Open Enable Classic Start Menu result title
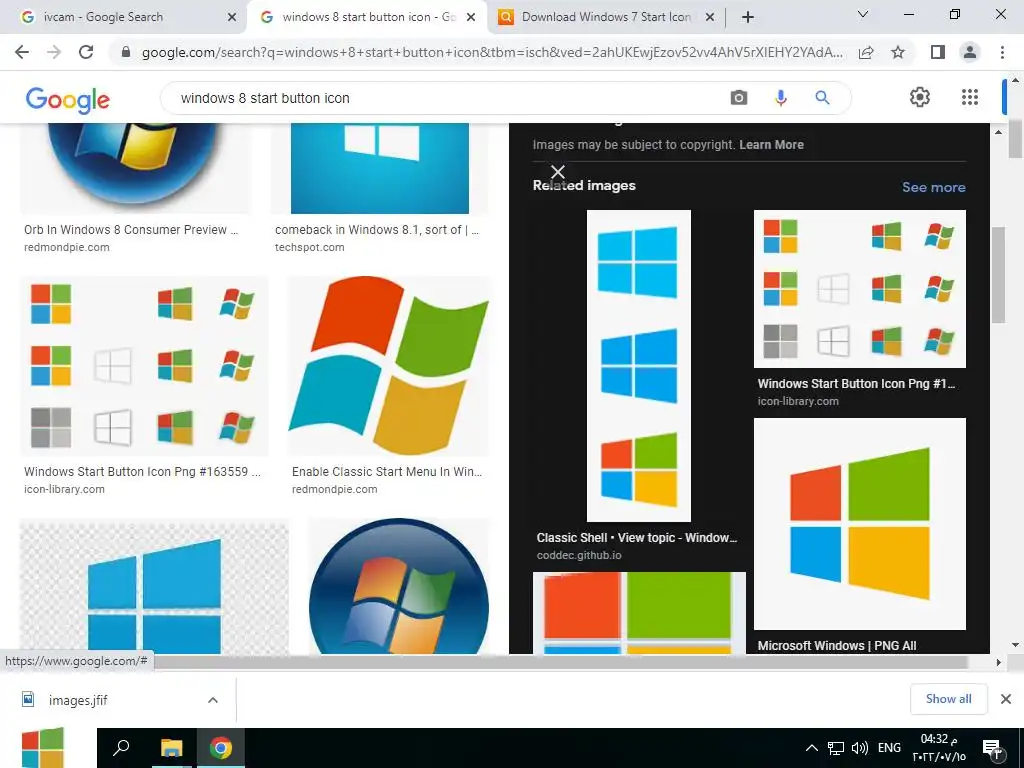Screen dimensions: 1024x768 387,472
